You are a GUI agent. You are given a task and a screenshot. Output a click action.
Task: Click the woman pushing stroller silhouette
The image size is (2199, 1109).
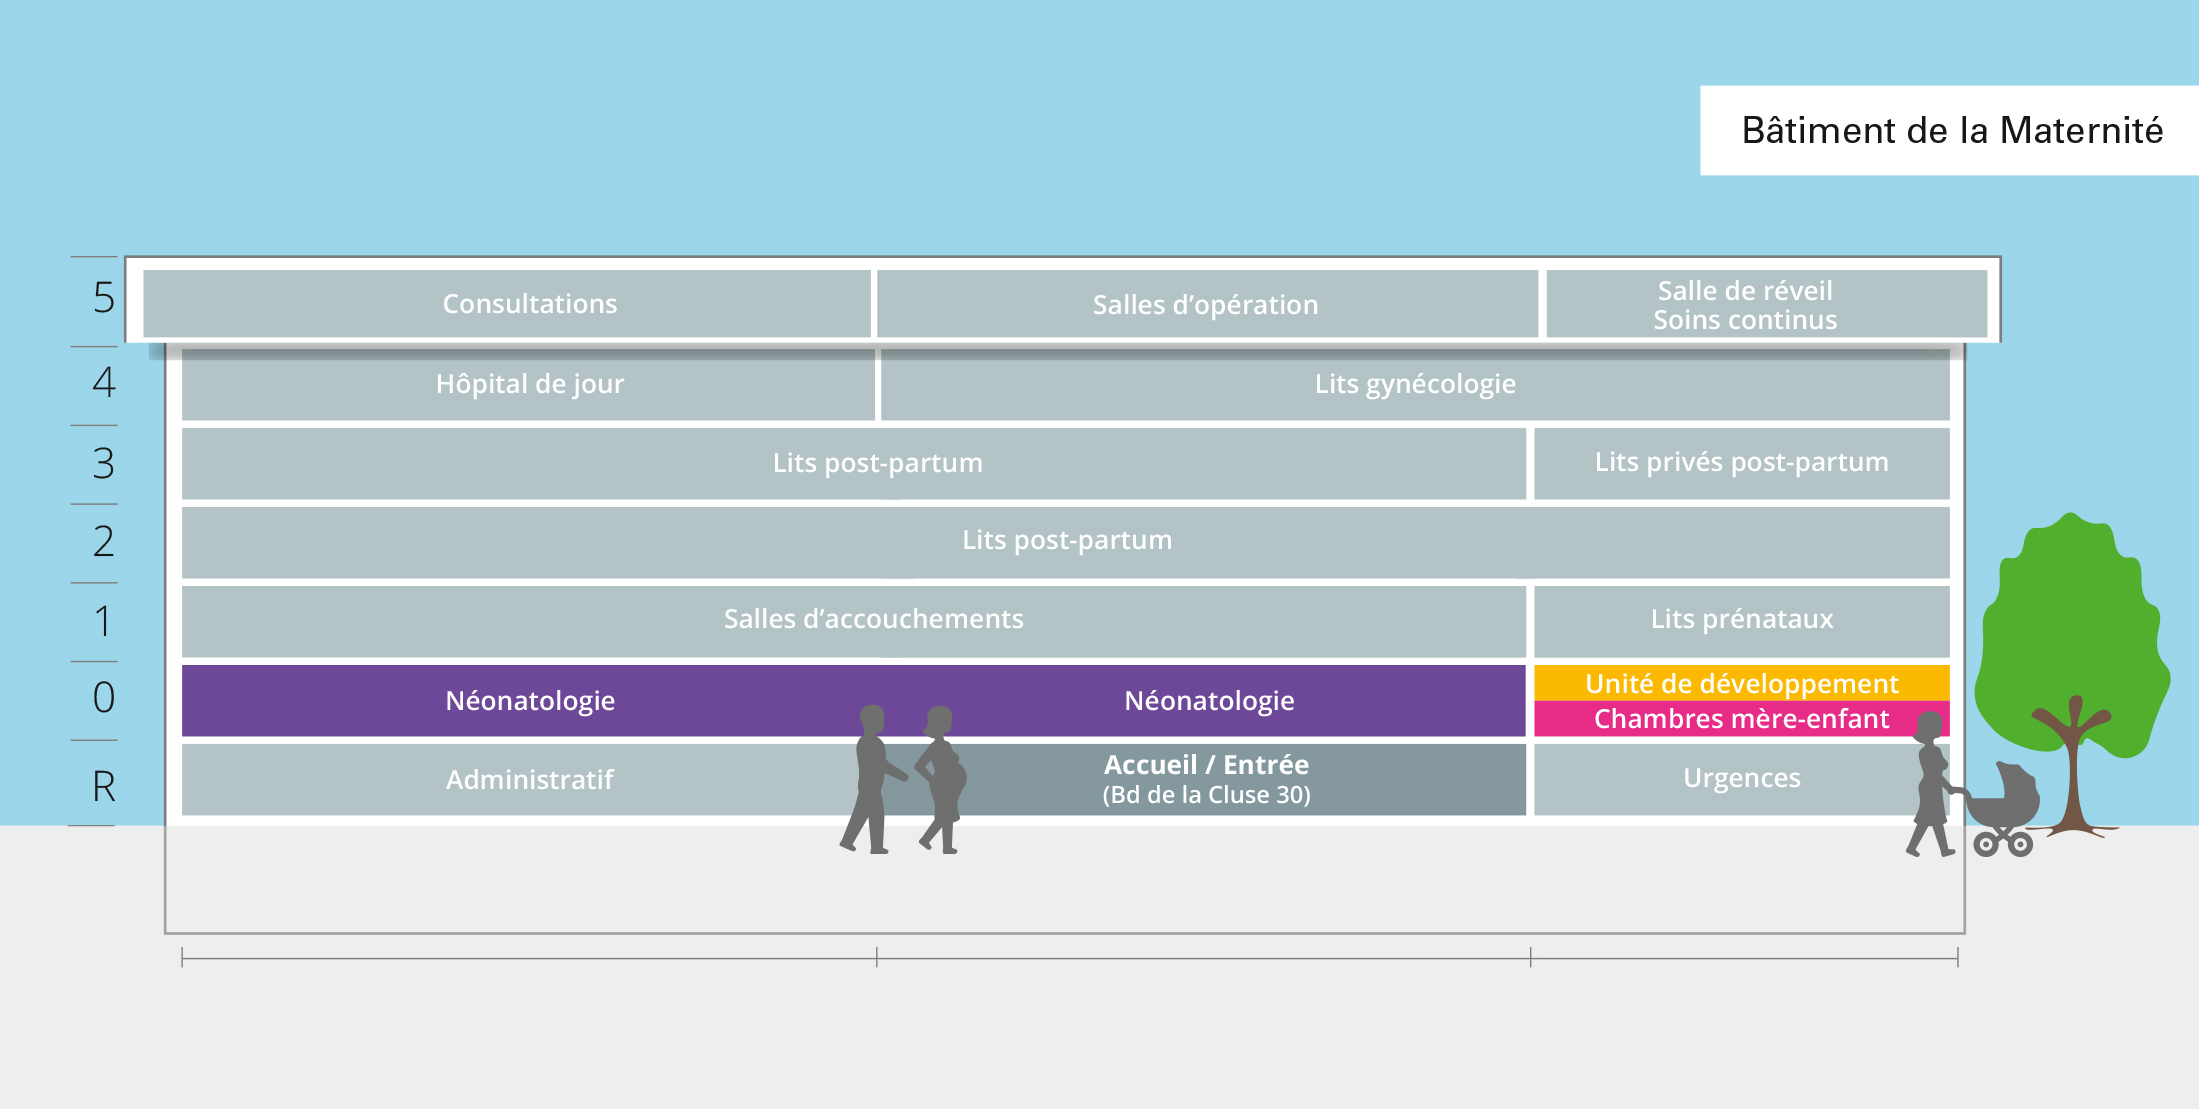point(1932,784)
